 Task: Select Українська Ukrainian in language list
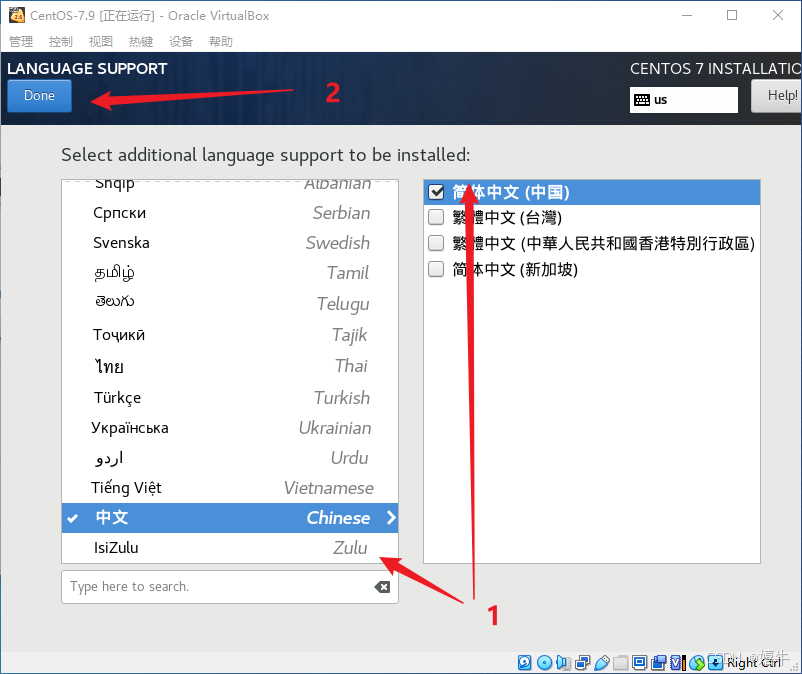(230, 428)
